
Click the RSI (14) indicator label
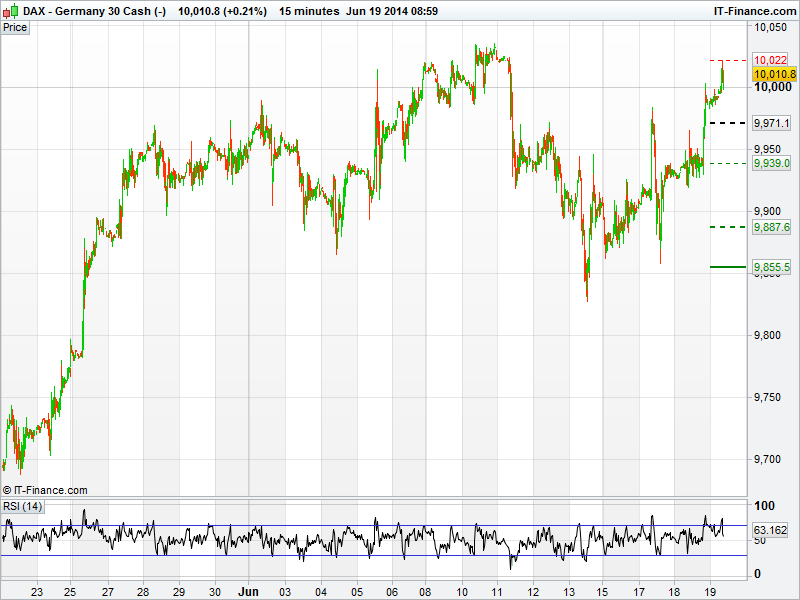pyautogui.click(x=22, y=506)
